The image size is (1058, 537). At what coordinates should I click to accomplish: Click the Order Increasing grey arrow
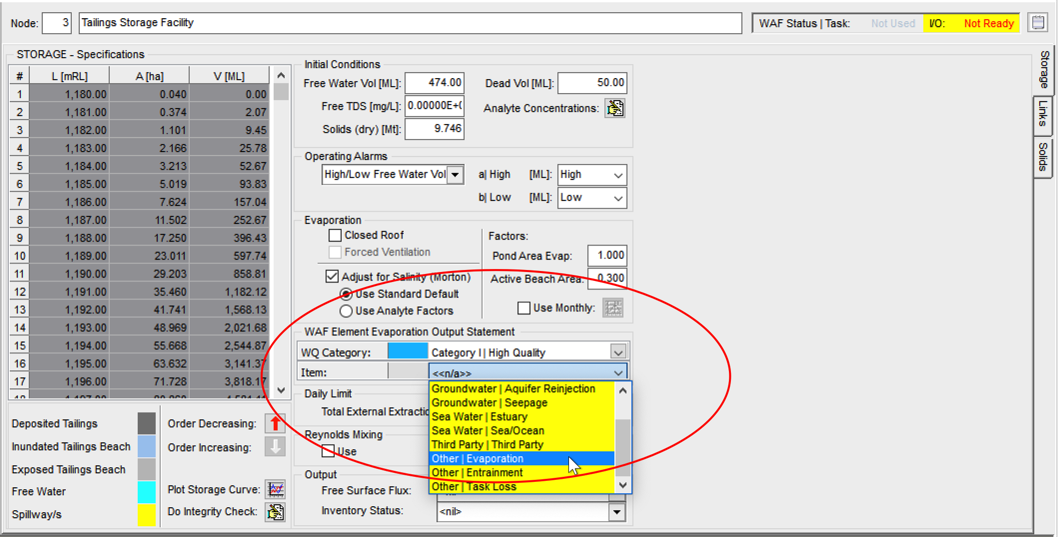(275, 447)
